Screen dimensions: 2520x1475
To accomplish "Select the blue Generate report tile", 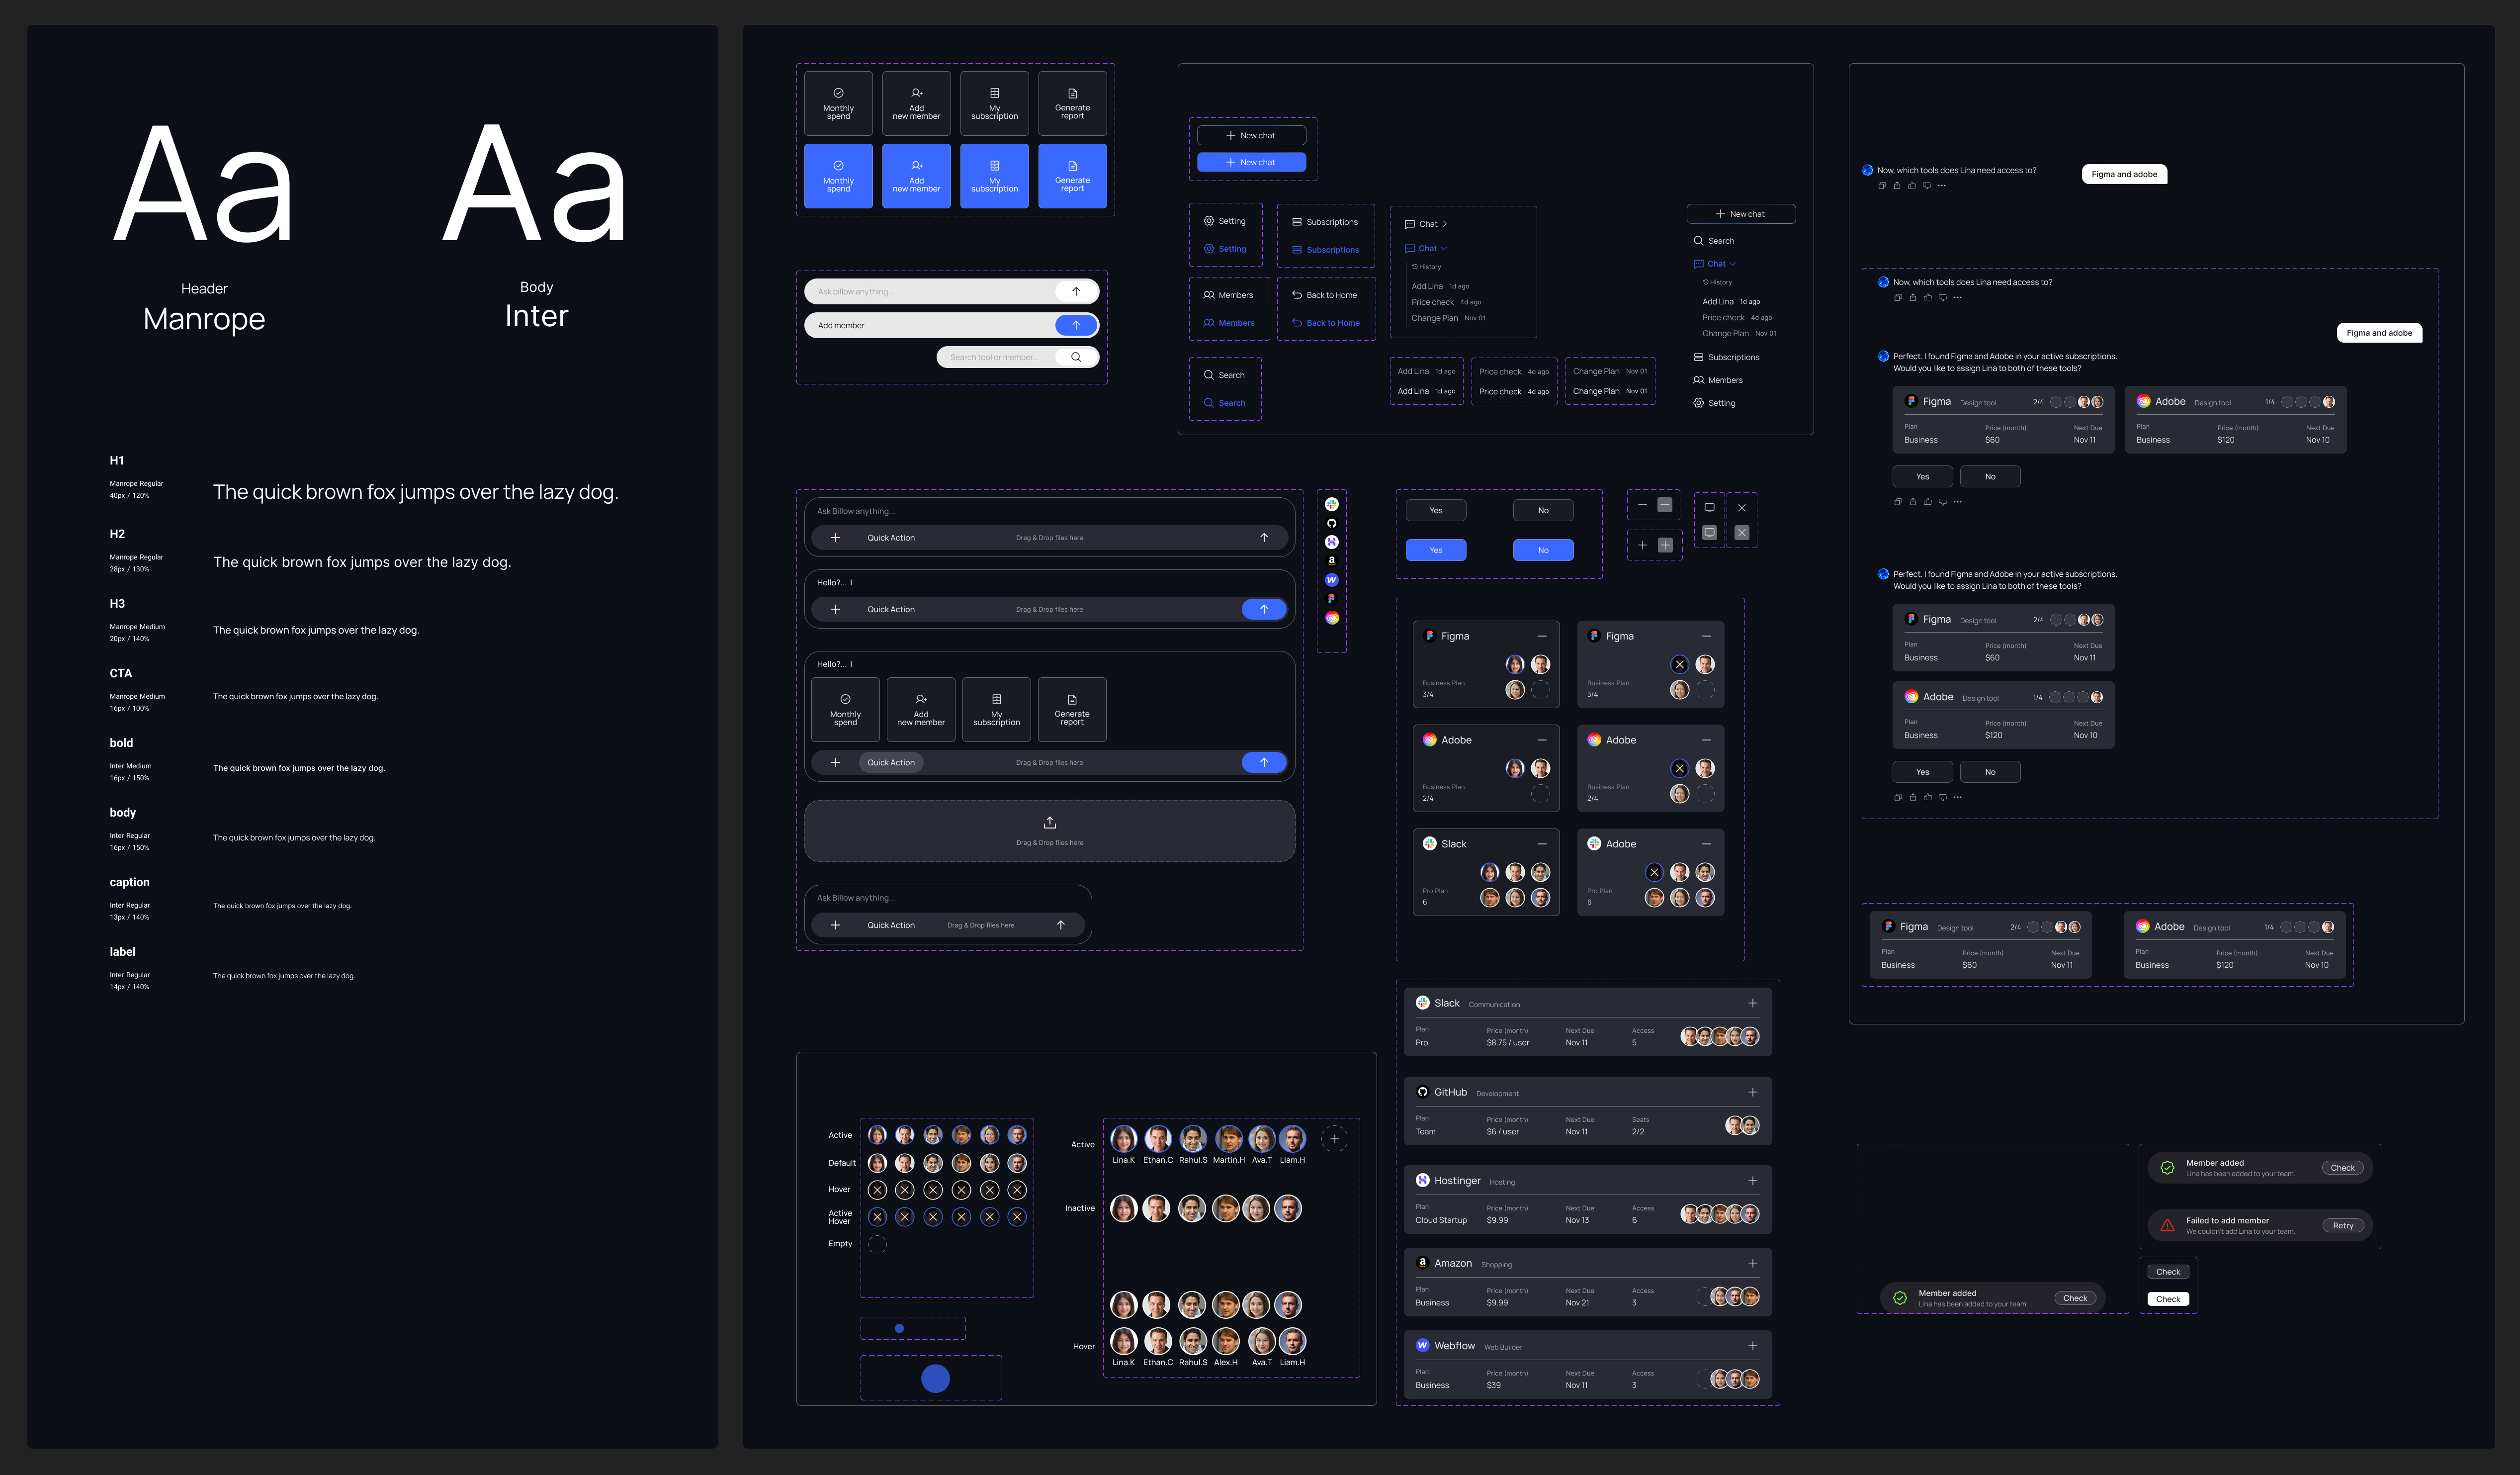I will click(1072, 176).
